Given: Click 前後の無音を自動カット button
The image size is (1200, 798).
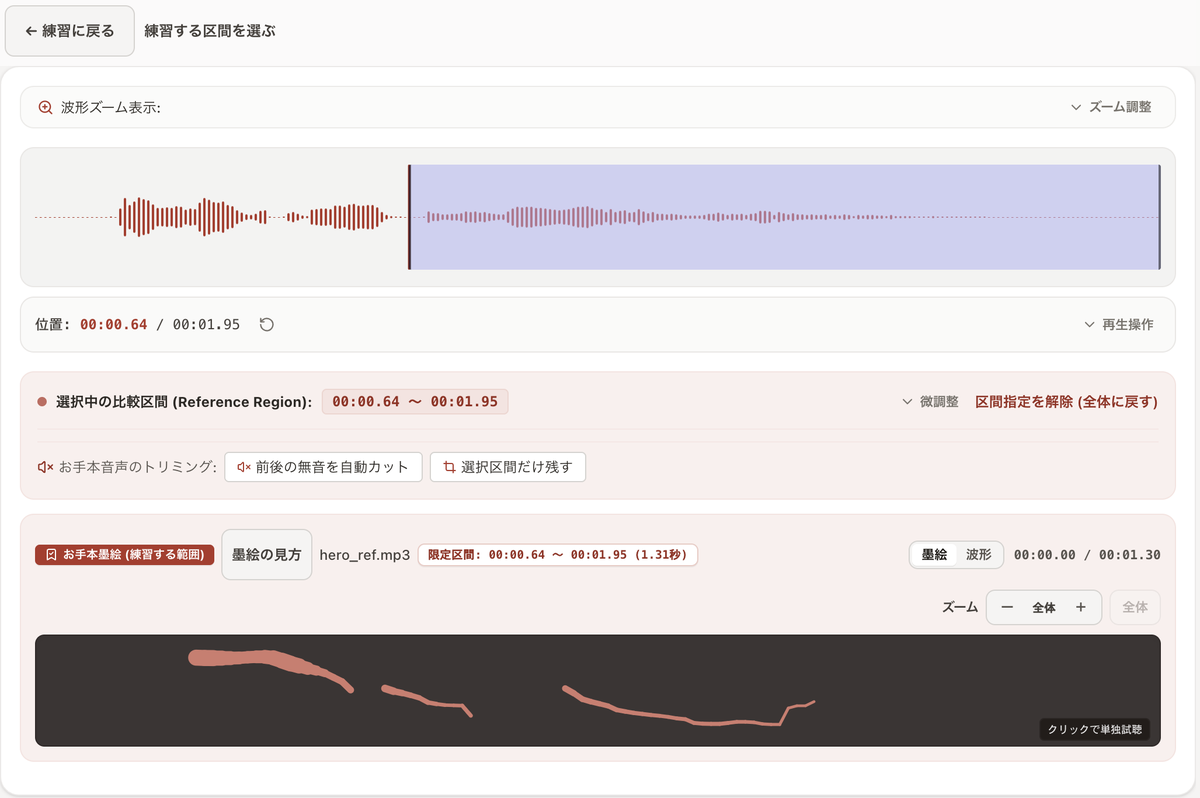Looking at the screenshot, I should click(x=323, y=467).
